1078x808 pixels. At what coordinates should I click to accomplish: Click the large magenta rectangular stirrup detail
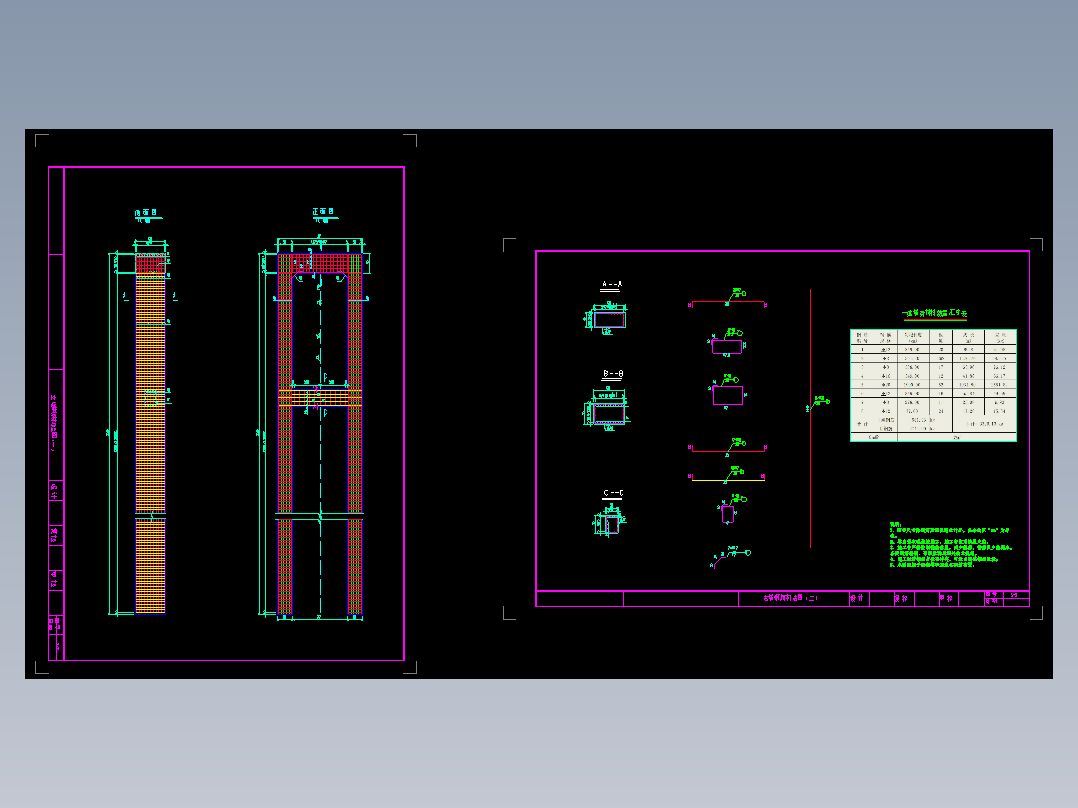pos(727,395)
